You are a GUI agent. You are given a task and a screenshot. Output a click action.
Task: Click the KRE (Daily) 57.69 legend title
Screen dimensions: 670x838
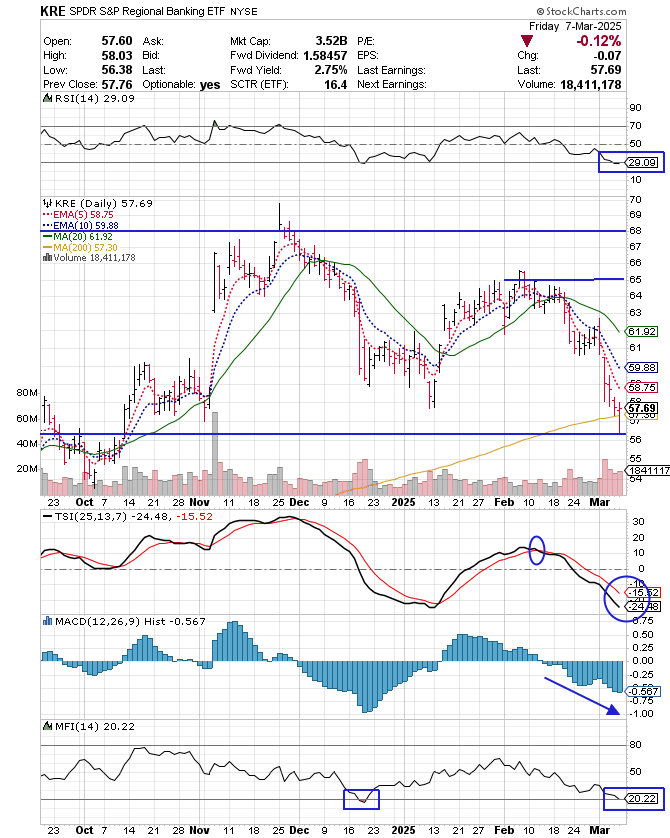coord(104,204)
